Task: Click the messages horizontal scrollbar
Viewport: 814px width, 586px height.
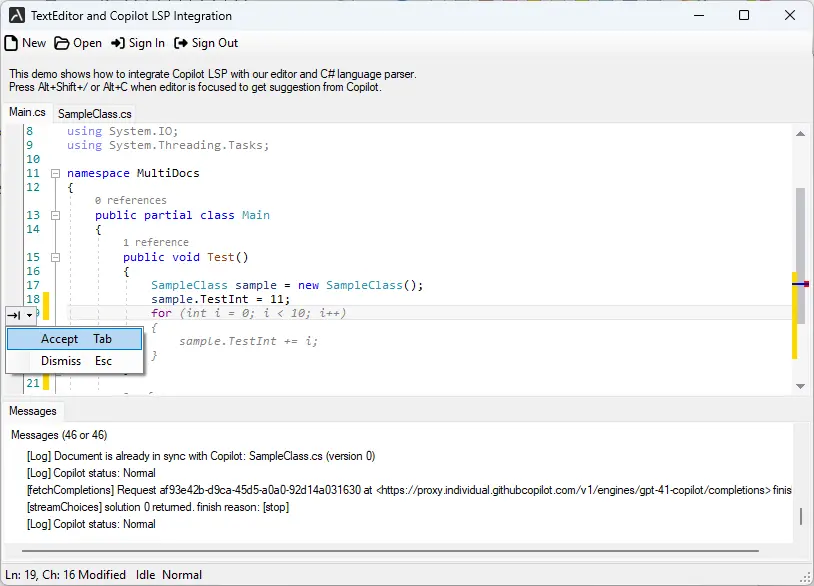Action: [x=390, y=551]
